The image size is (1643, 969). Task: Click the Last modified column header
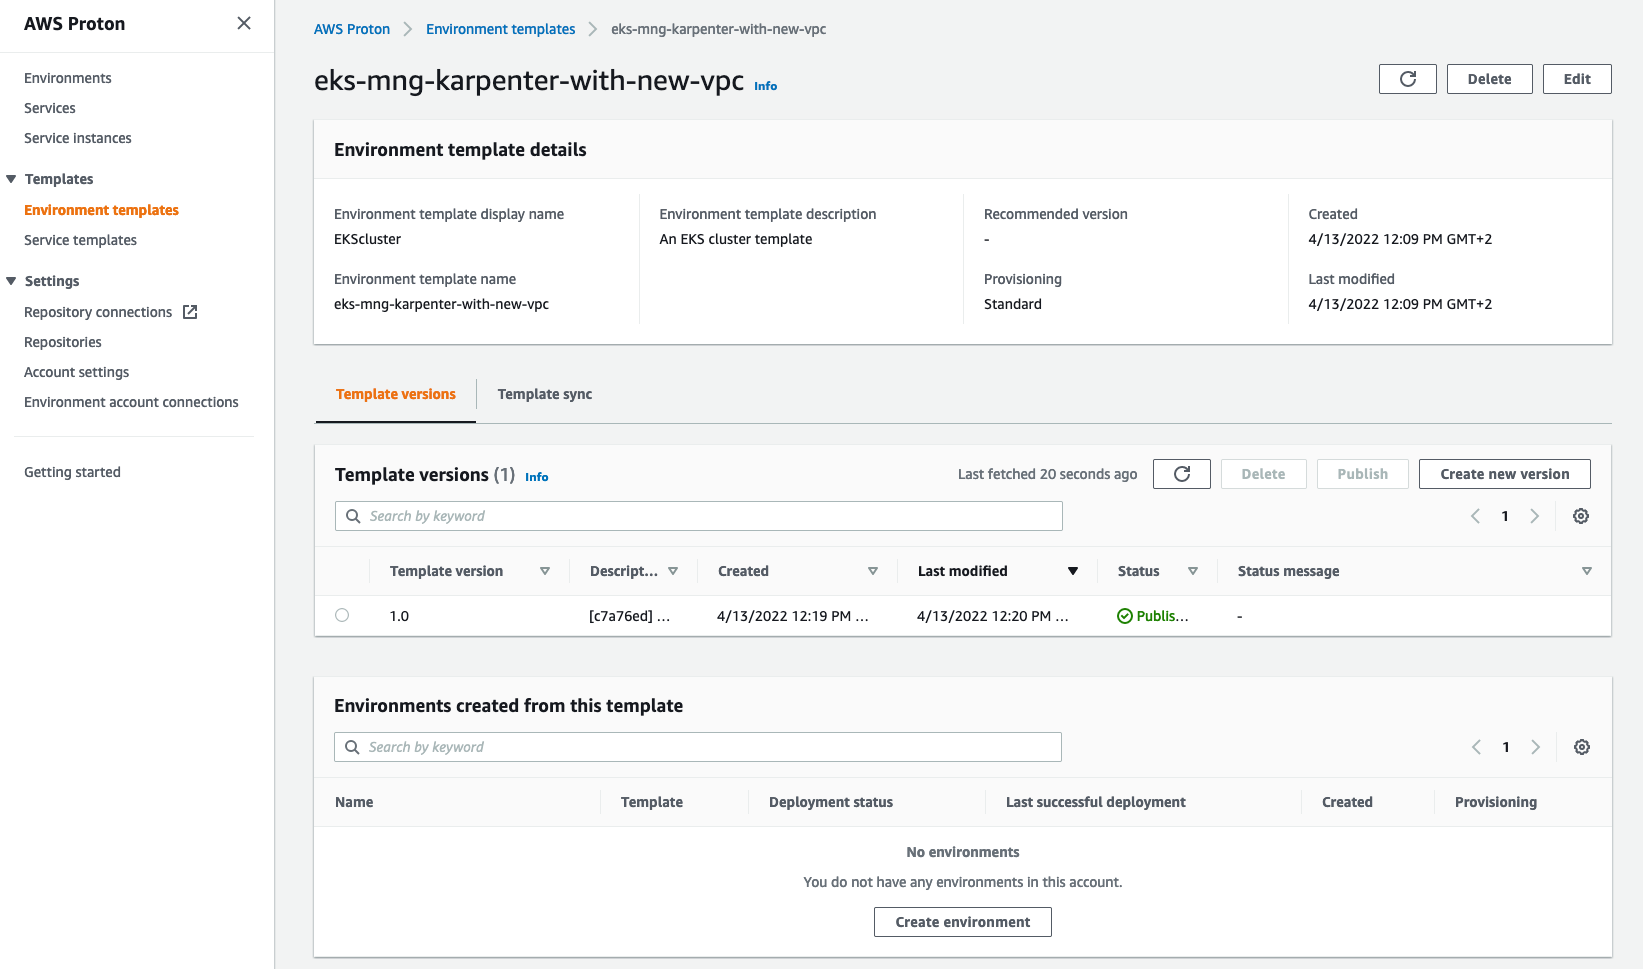click(x=962, y=571)
